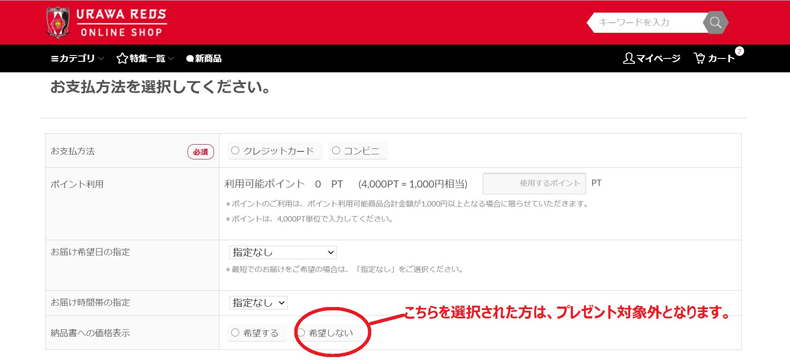Click the 納品書への価格表示 label
Screen dimensions: 790x360
(x=90, y=332)
